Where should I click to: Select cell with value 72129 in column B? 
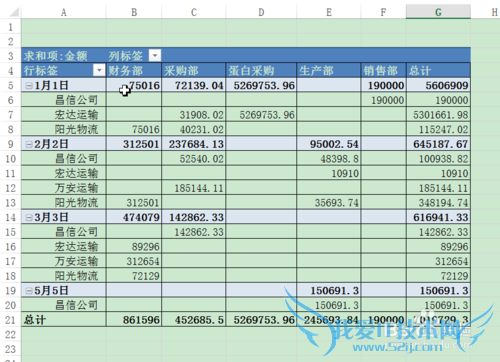[x=134, y=276]
